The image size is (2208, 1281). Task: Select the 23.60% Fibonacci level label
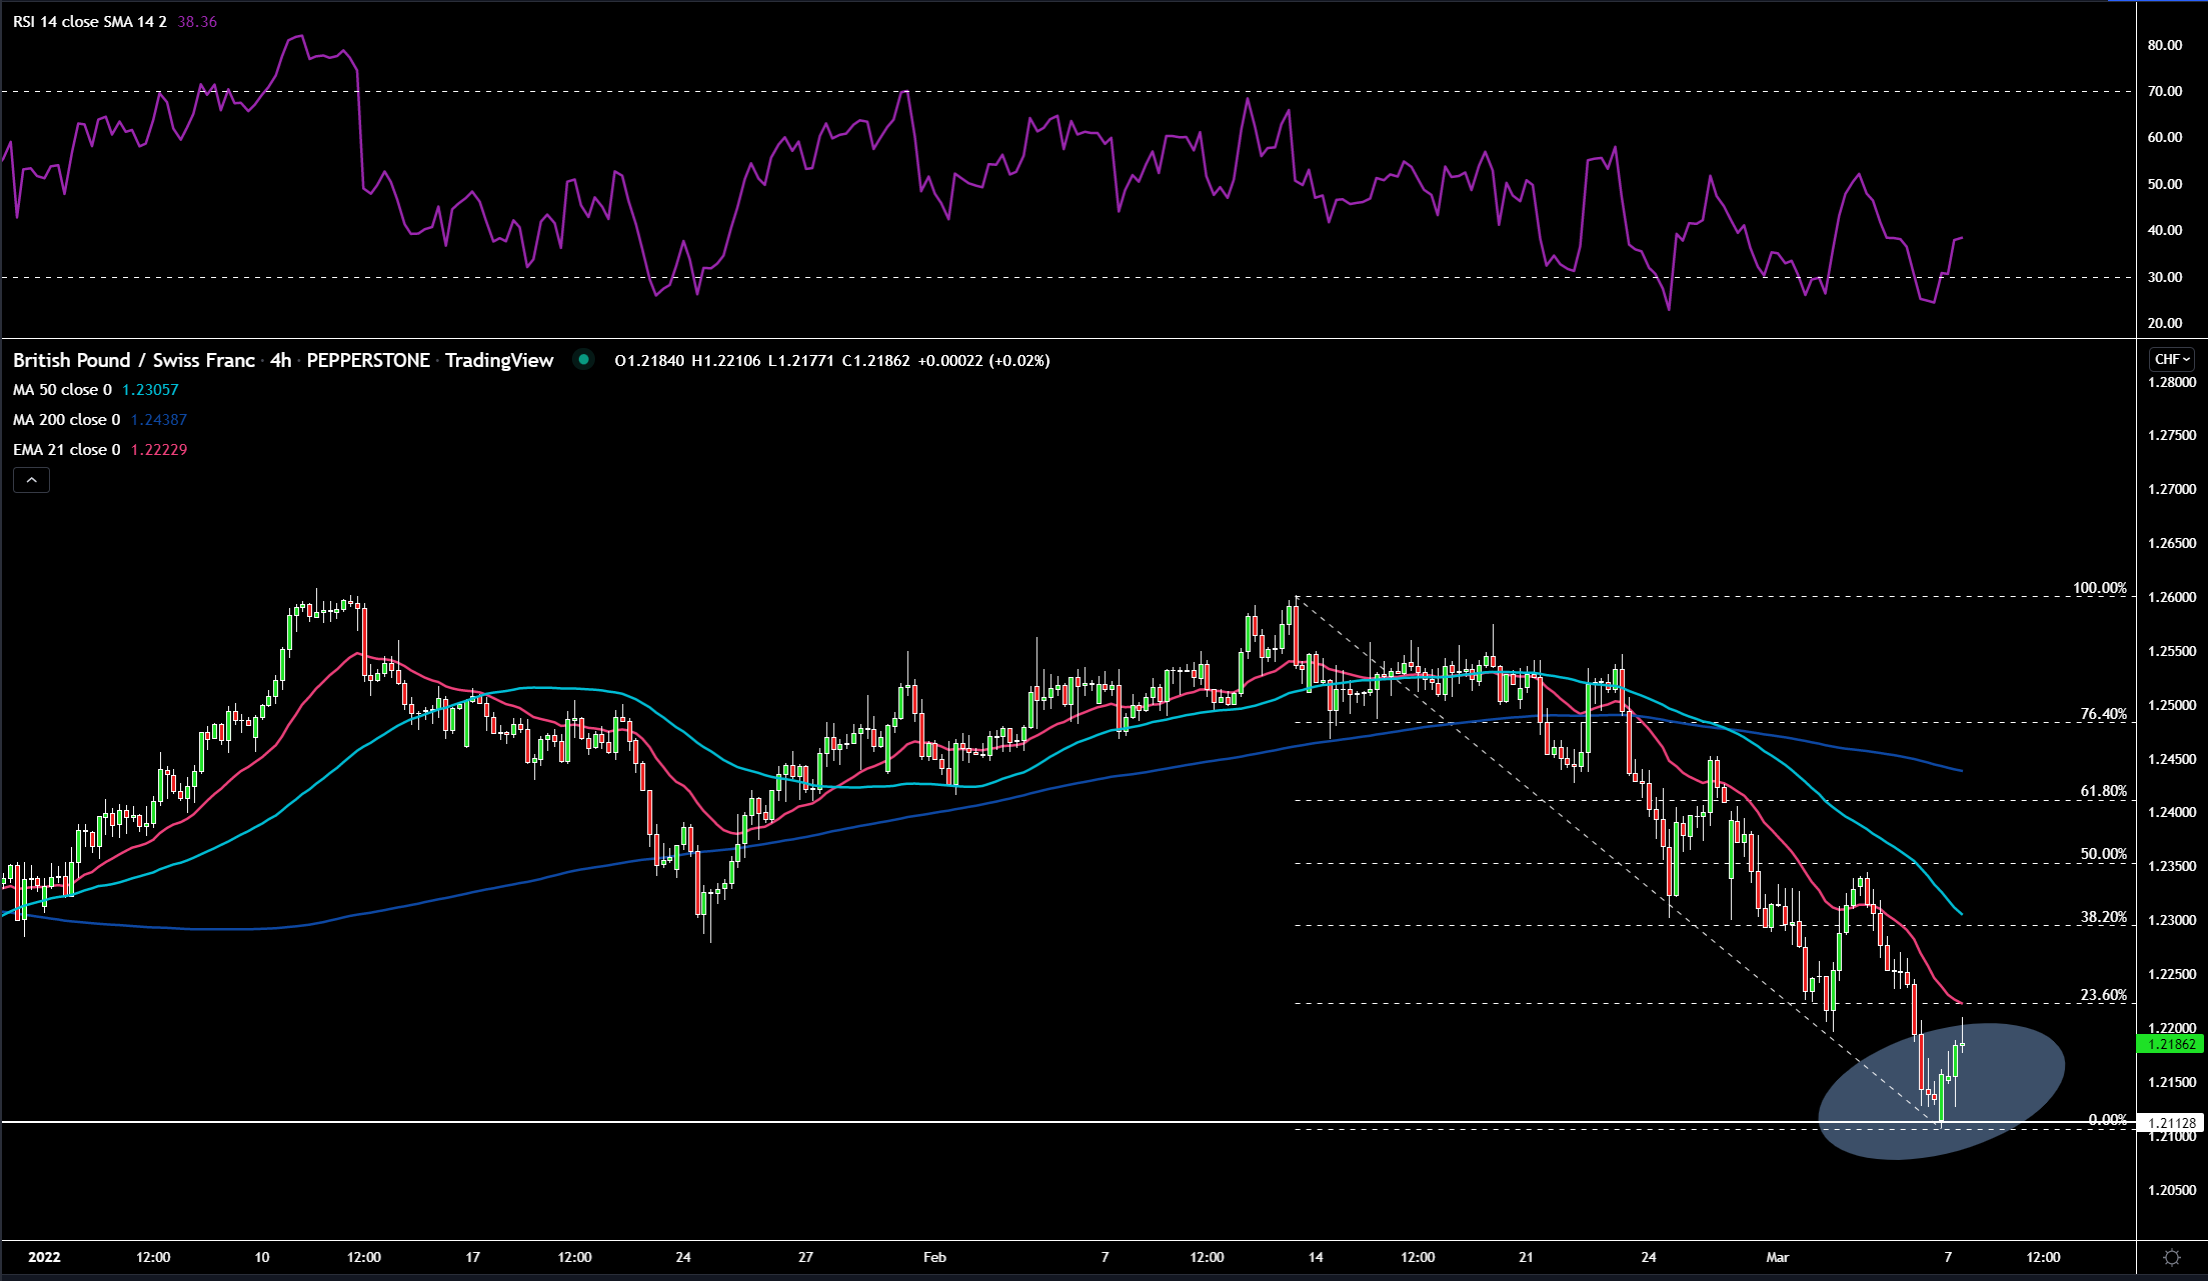(2104, 995)
